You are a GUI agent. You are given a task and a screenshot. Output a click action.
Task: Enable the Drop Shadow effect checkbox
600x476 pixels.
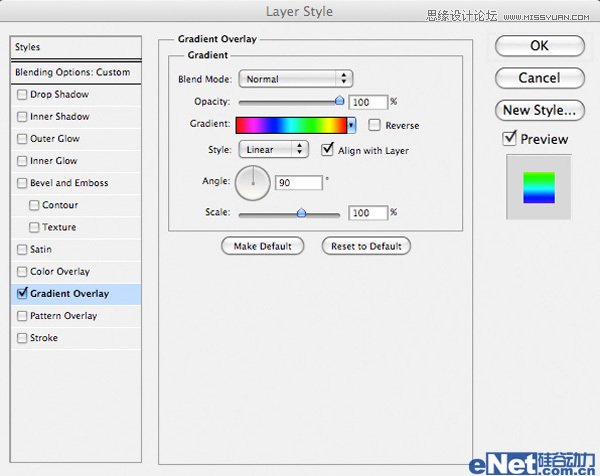[22, 95]
